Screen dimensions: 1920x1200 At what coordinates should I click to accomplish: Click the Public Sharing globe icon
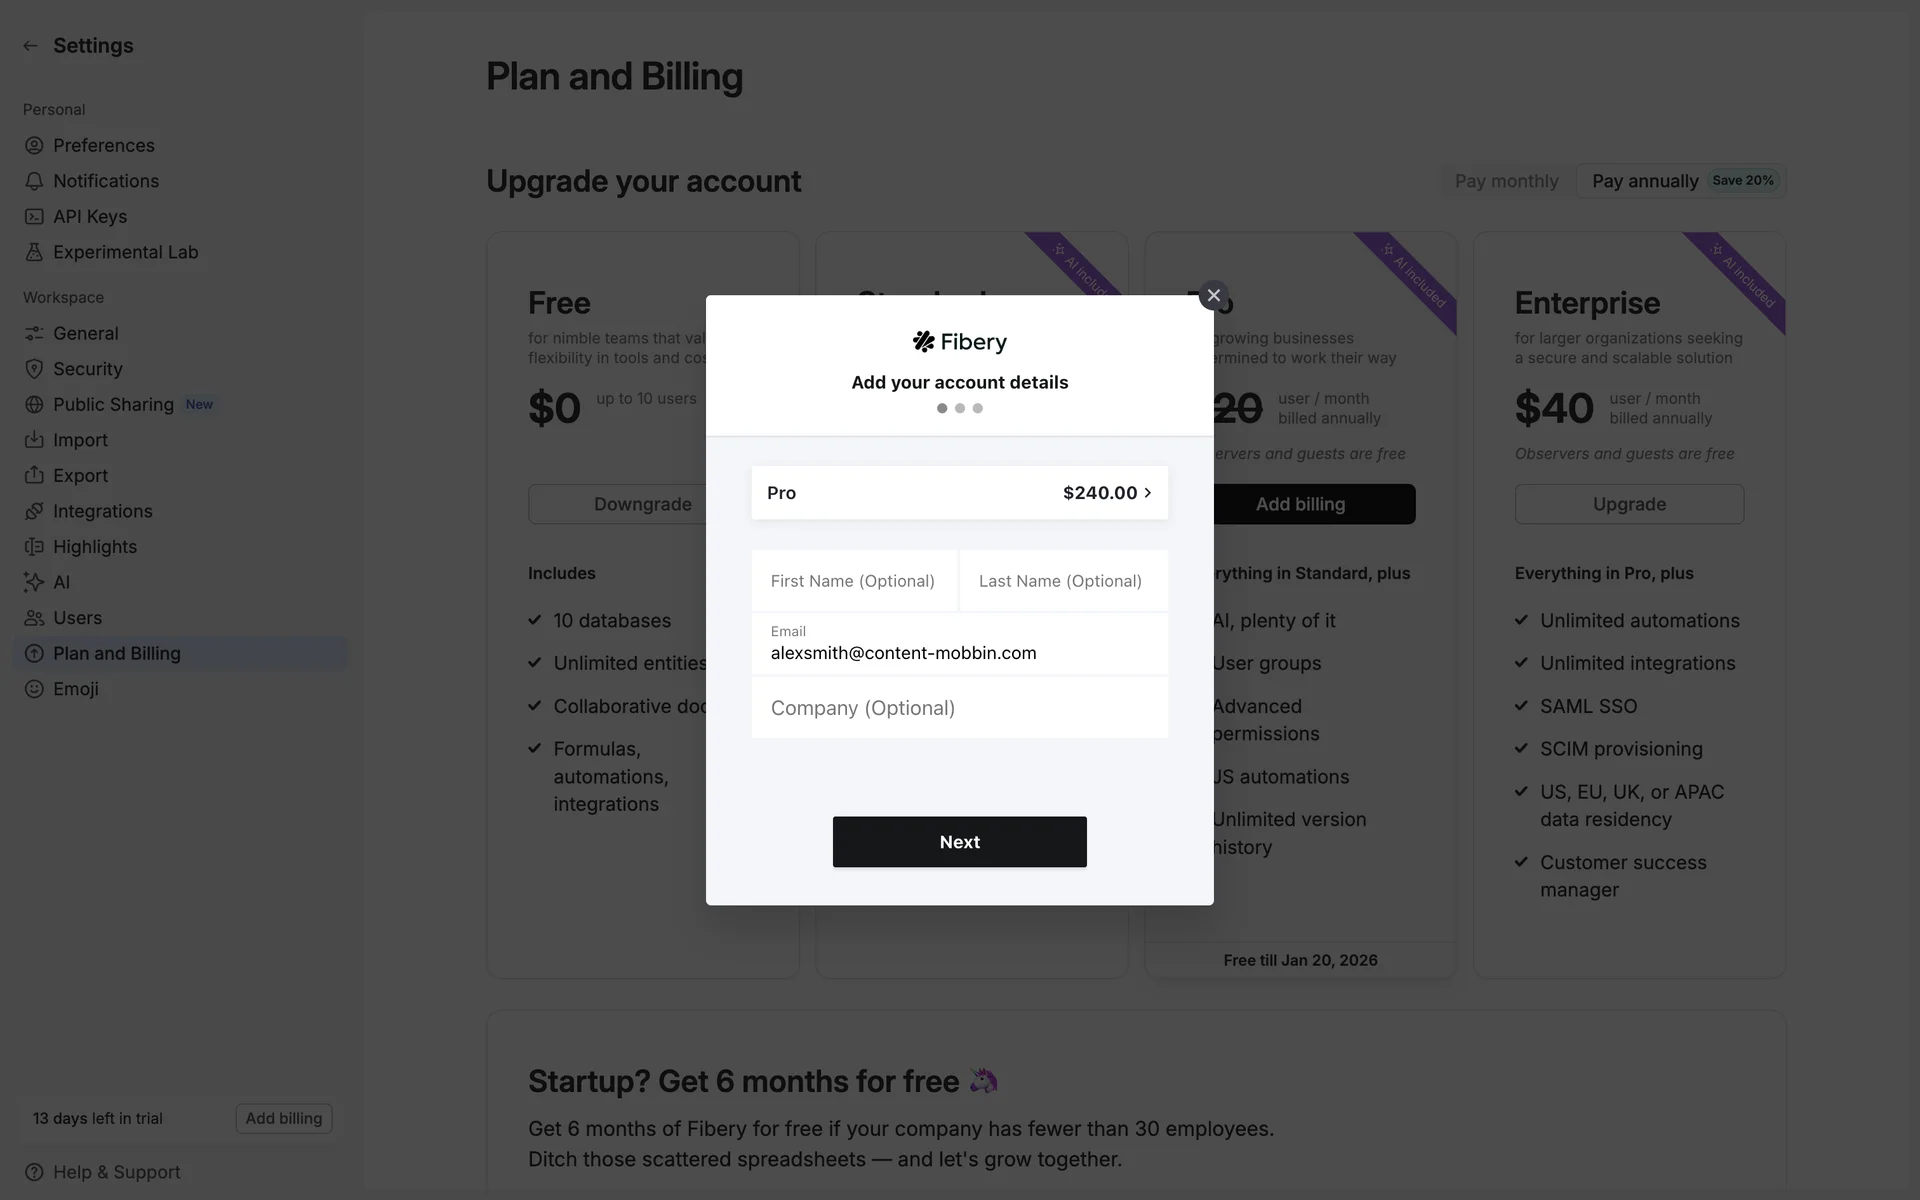tap(34, 405)
